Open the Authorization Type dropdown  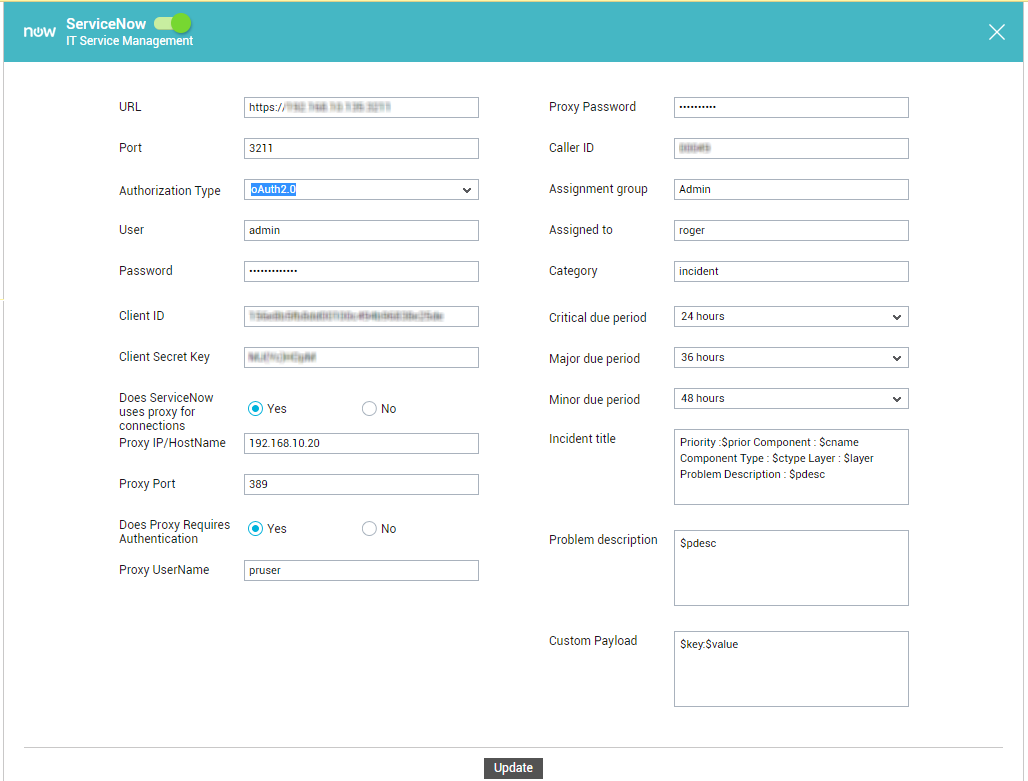(x=361, y=190)
